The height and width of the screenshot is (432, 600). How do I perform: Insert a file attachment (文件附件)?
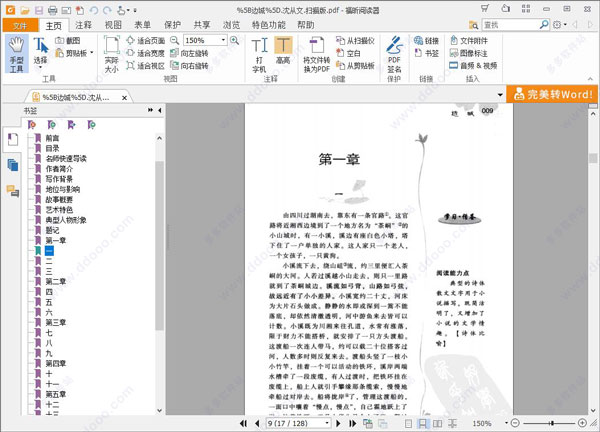[469, 41]
